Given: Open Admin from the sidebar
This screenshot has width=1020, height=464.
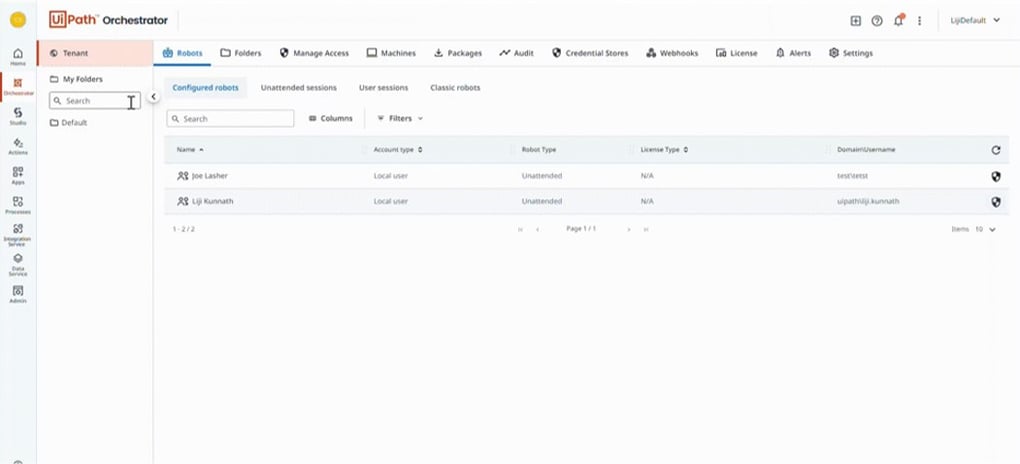Looking at the screenshot, I should pyautogui.click(x=18, y=295).
